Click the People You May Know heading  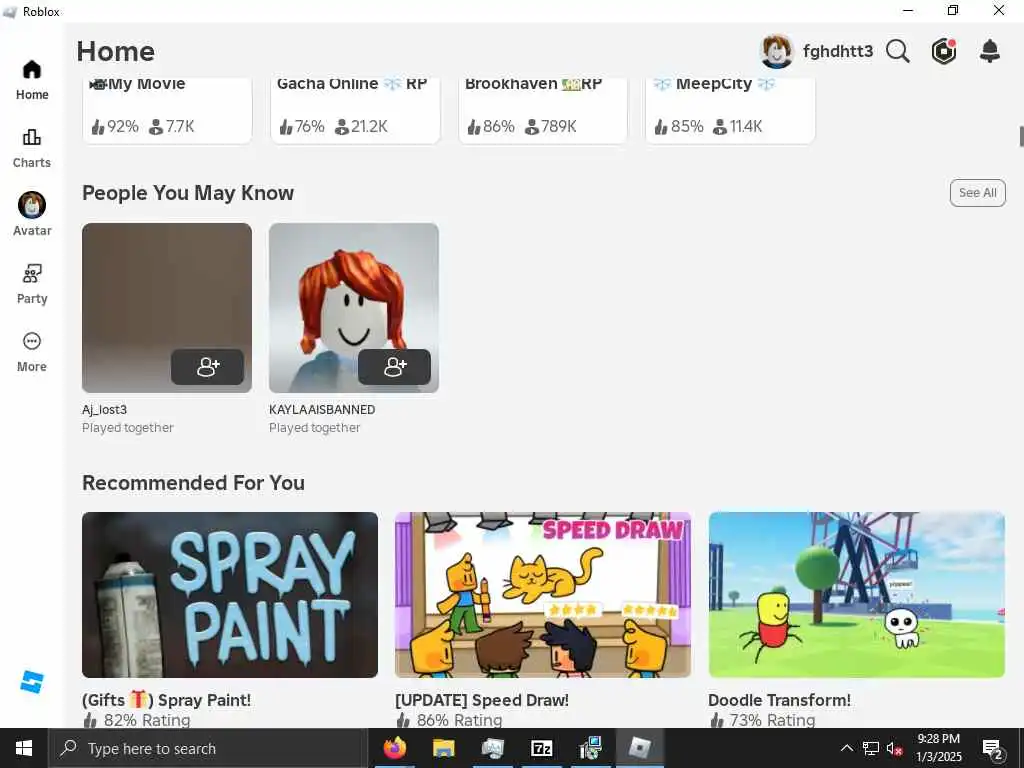point(188,193)
